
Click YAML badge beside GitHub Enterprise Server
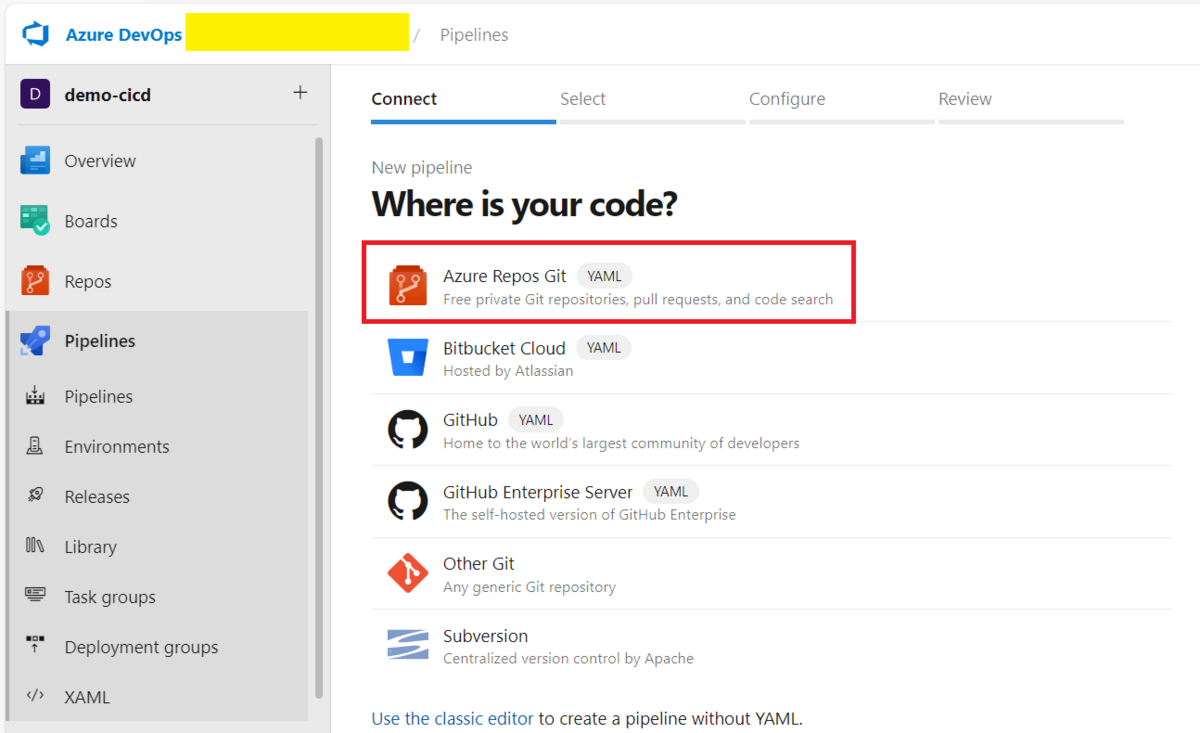[671, 492]
